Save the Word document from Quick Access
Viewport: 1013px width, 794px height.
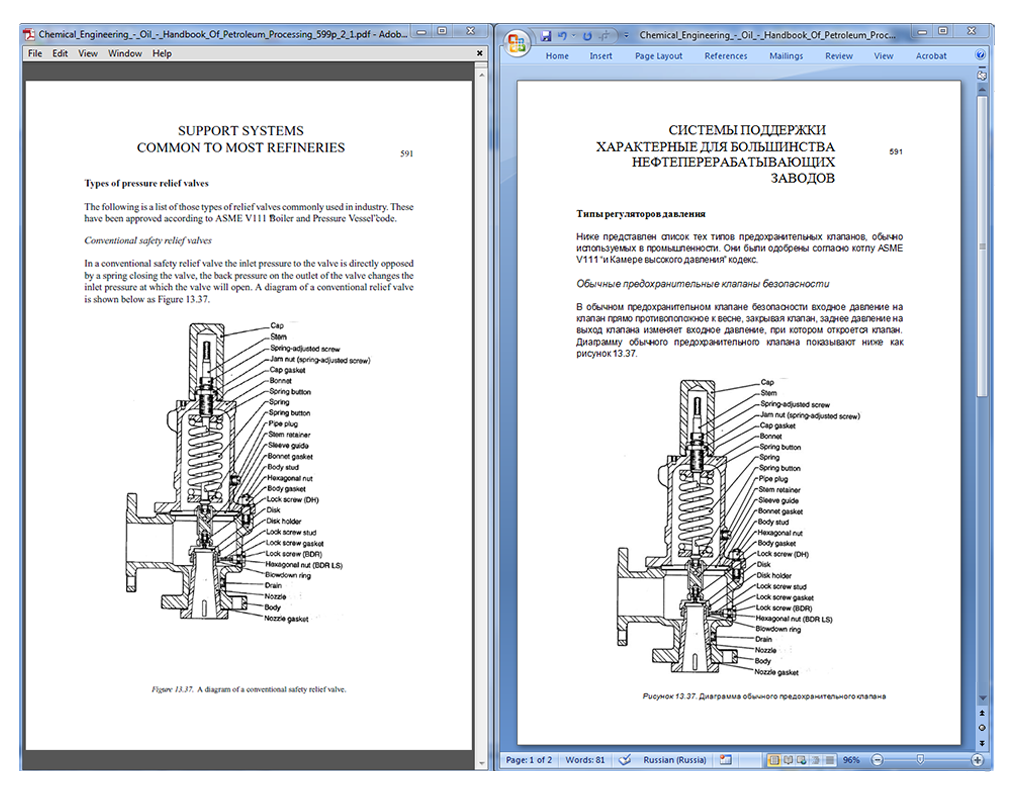pyautogui.click(x=546, y=36)
